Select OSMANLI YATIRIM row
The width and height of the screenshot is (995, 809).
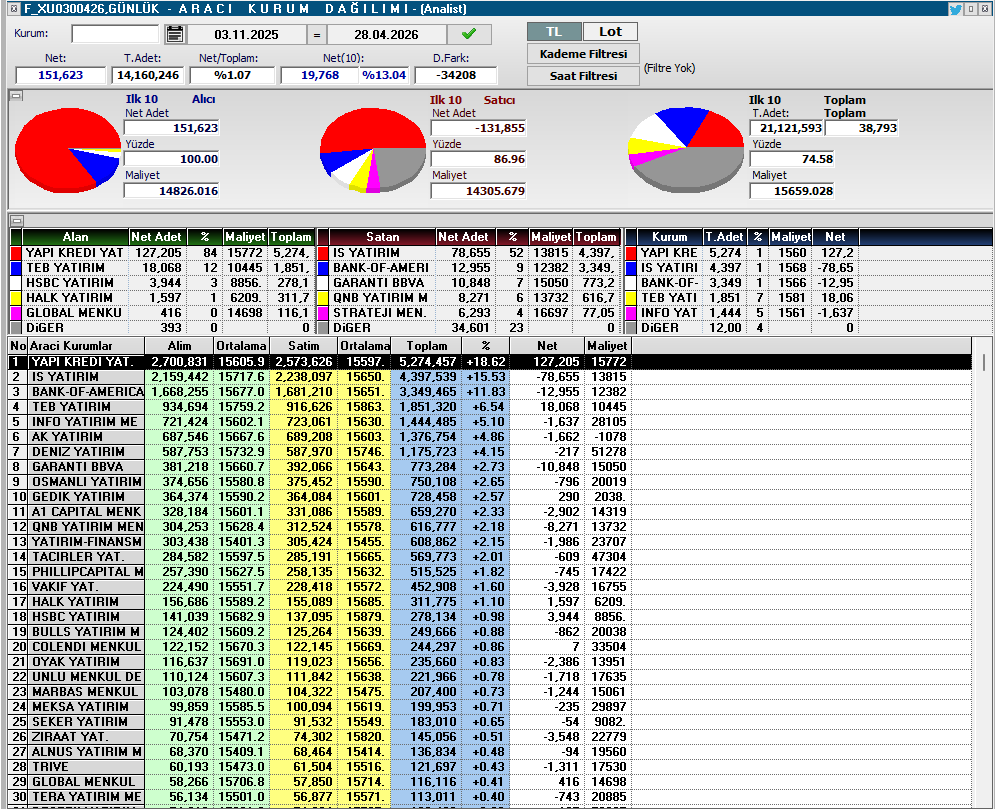[490, 482]
